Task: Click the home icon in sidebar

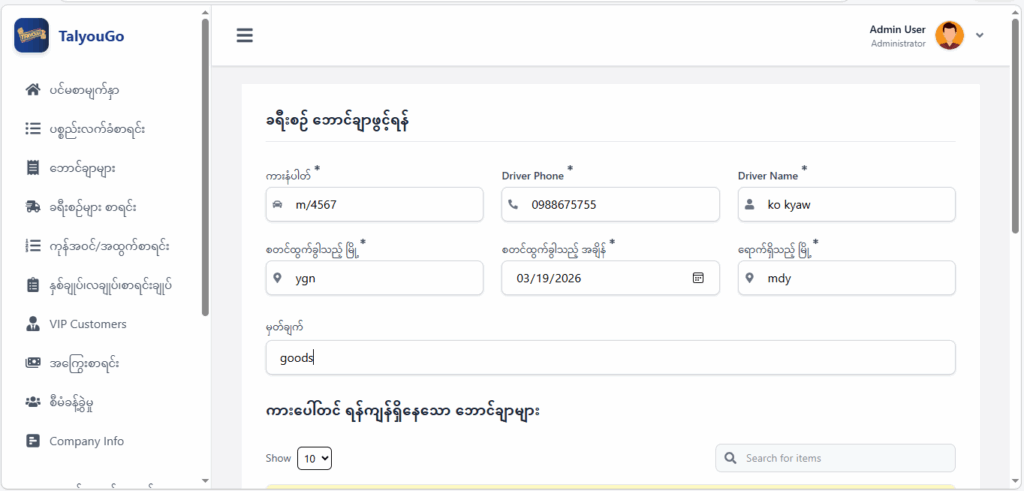Action: coord(32,90)
